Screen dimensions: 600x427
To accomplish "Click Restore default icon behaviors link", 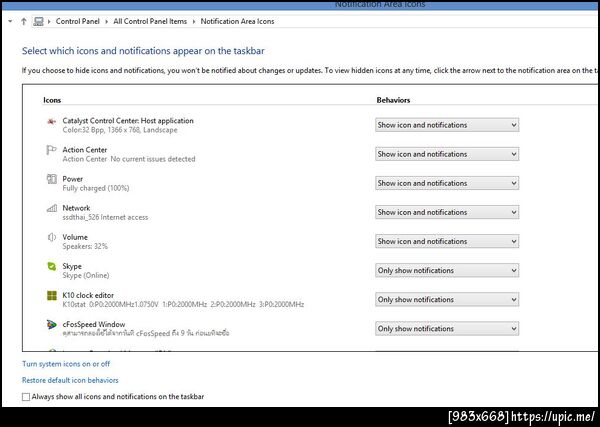I will (x=70, y=380).
